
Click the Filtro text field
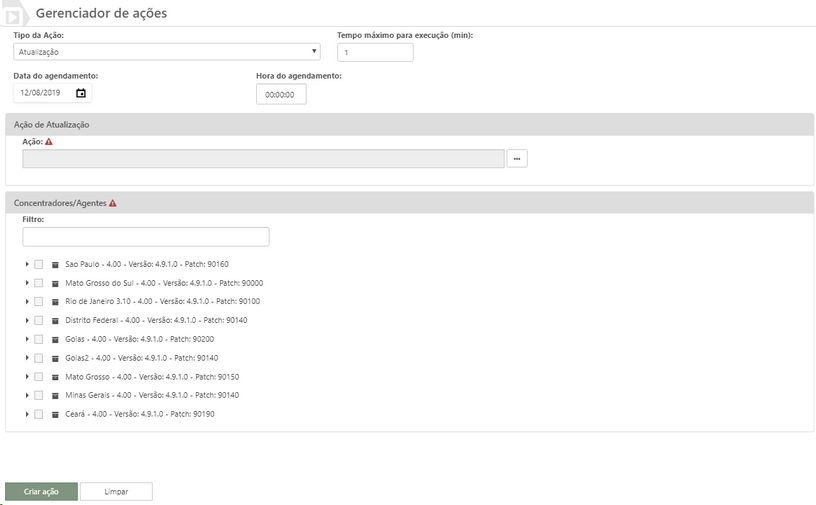pyautogui.click(x=146, y=237)
